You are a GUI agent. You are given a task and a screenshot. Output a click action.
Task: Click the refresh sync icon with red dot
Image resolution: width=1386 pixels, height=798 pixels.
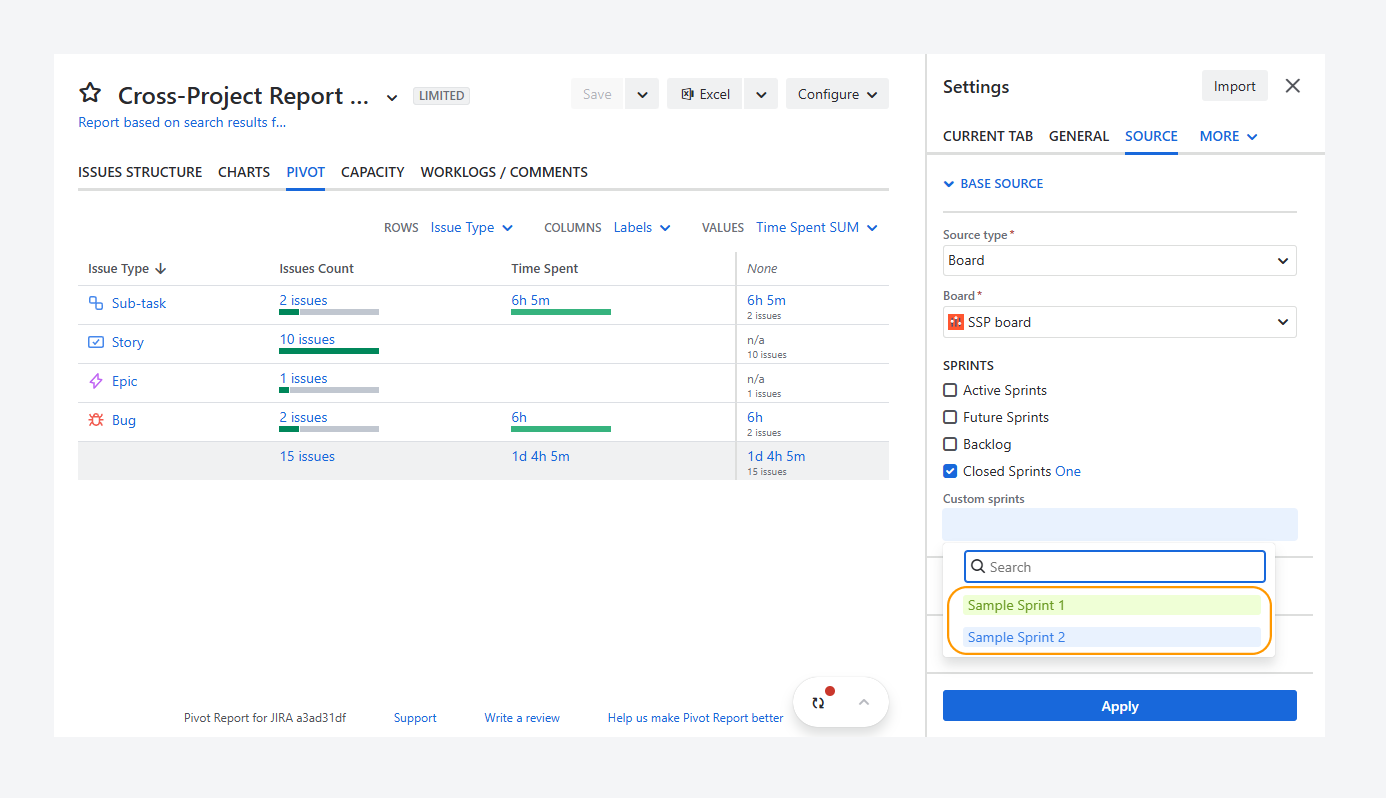820,701
